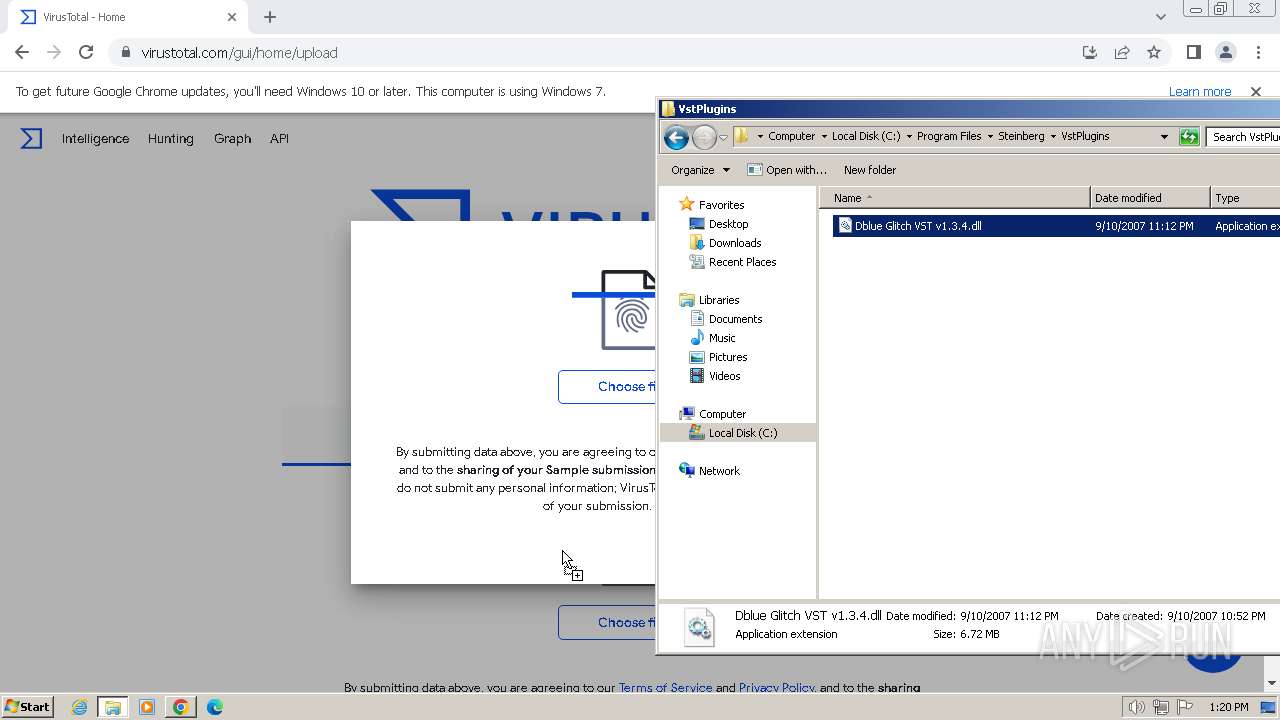Open the Intelligence menu on VirusTotal
Viewport: 1280px width, 720px height.
(x=95, y=139)
